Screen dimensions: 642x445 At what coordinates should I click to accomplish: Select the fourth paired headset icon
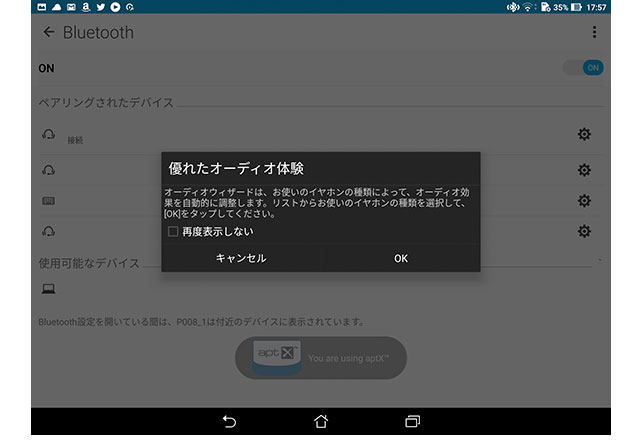[48, 231]
